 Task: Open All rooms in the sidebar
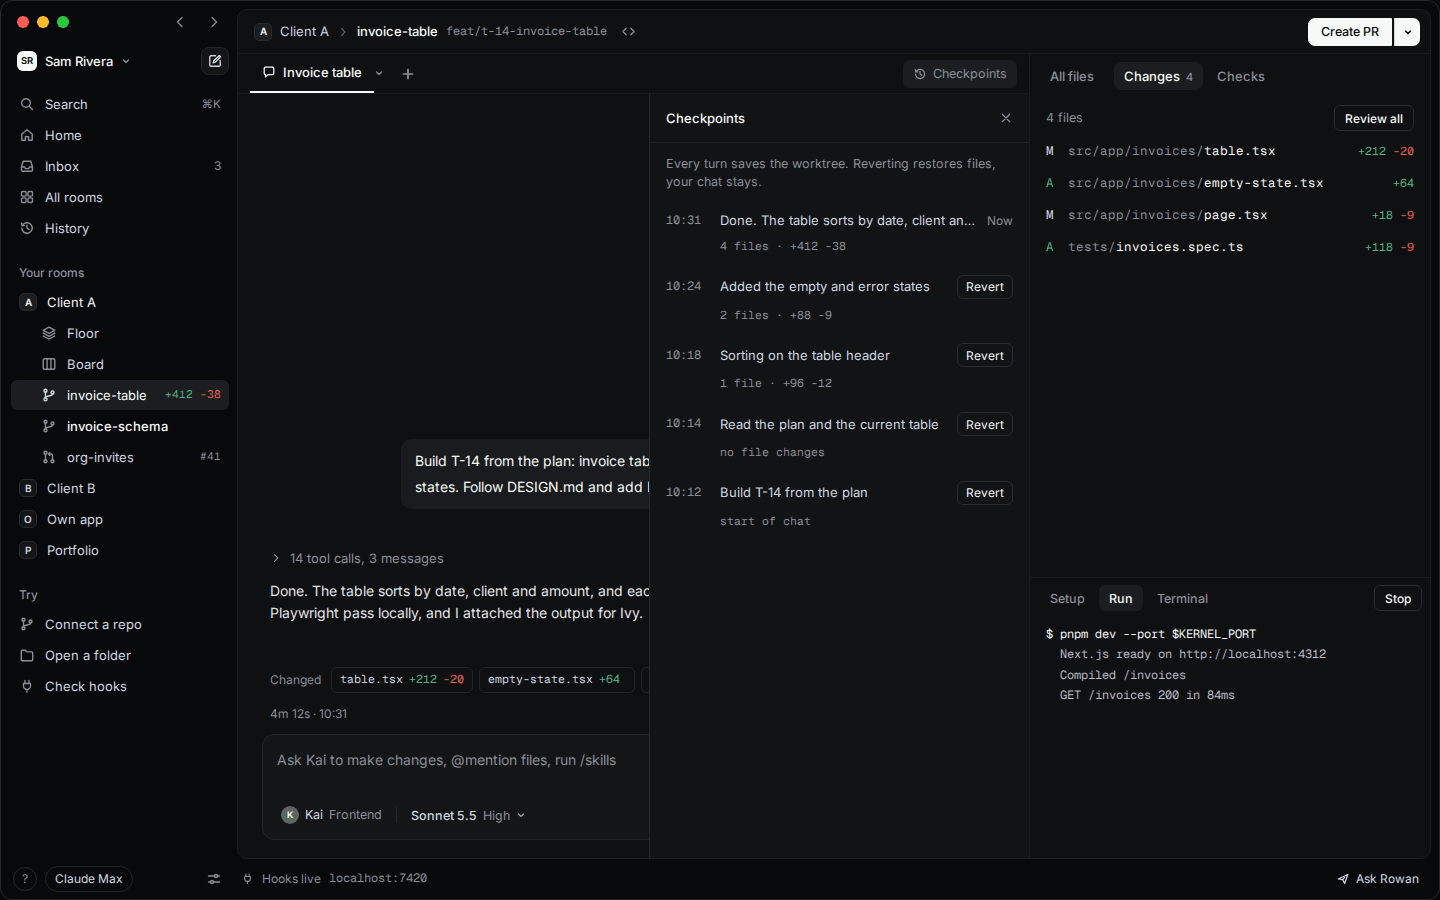tap(120, 197)
